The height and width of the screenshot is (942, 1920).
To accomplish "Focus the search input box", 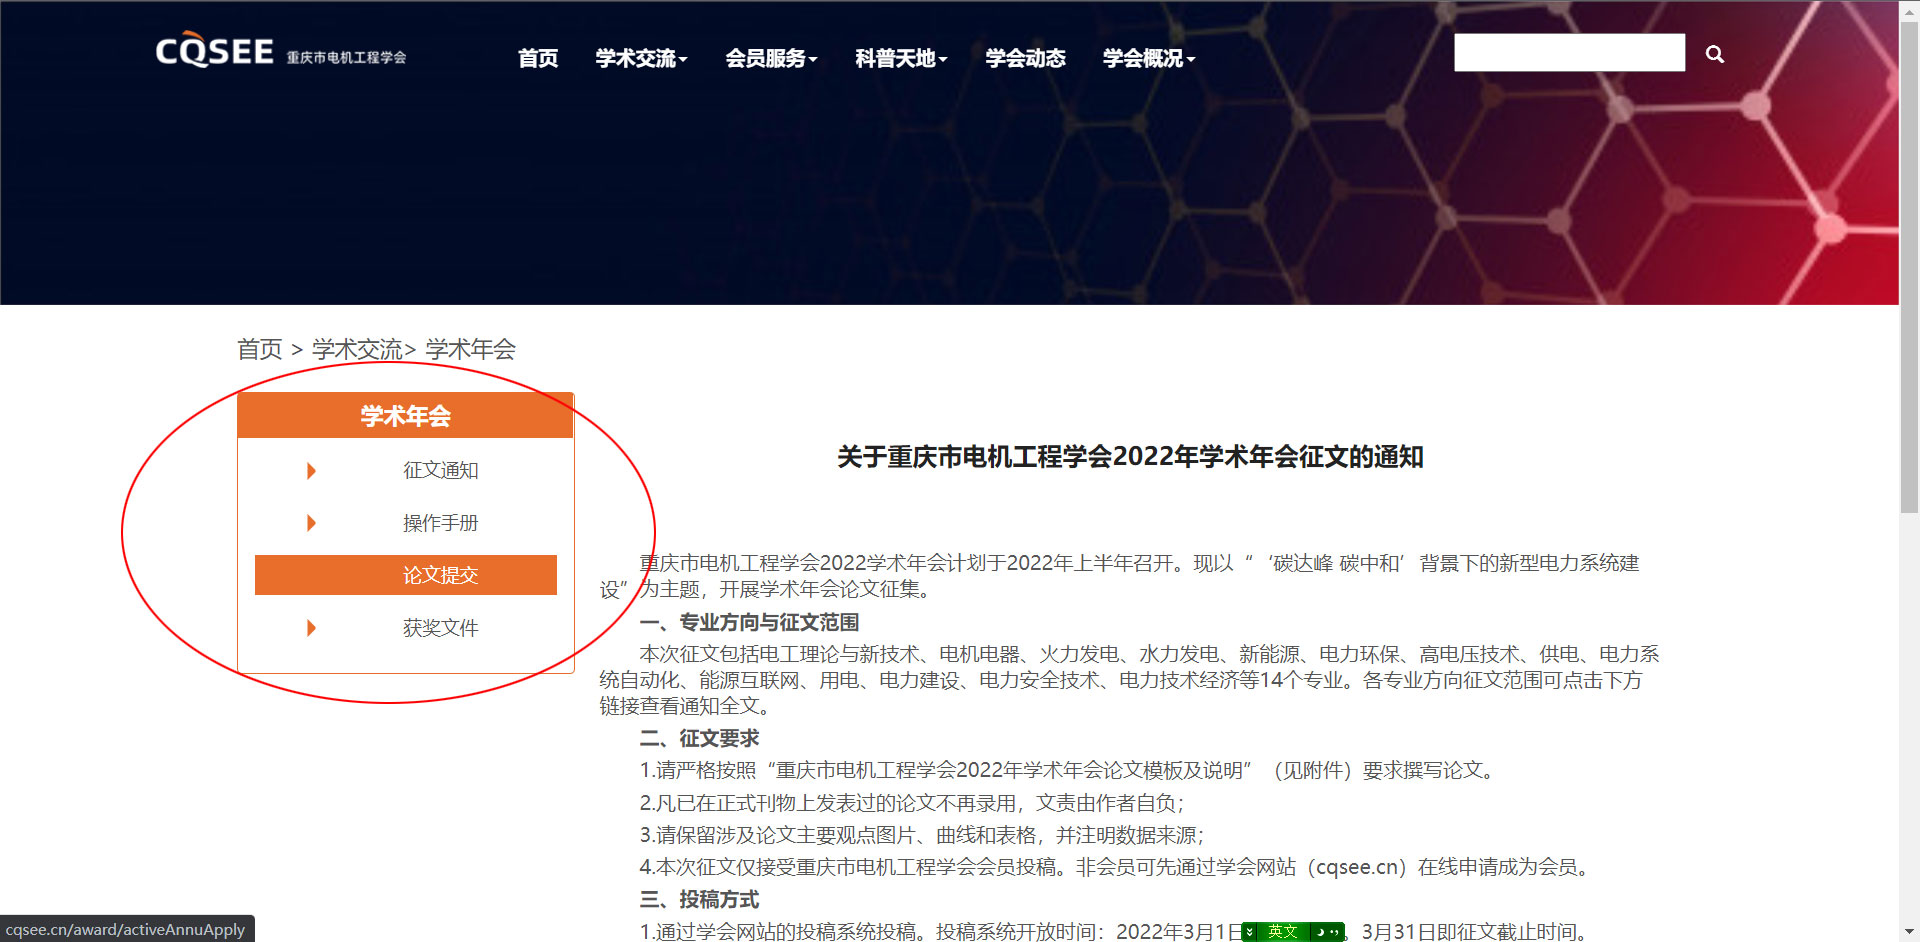I will click(1569, 53).
